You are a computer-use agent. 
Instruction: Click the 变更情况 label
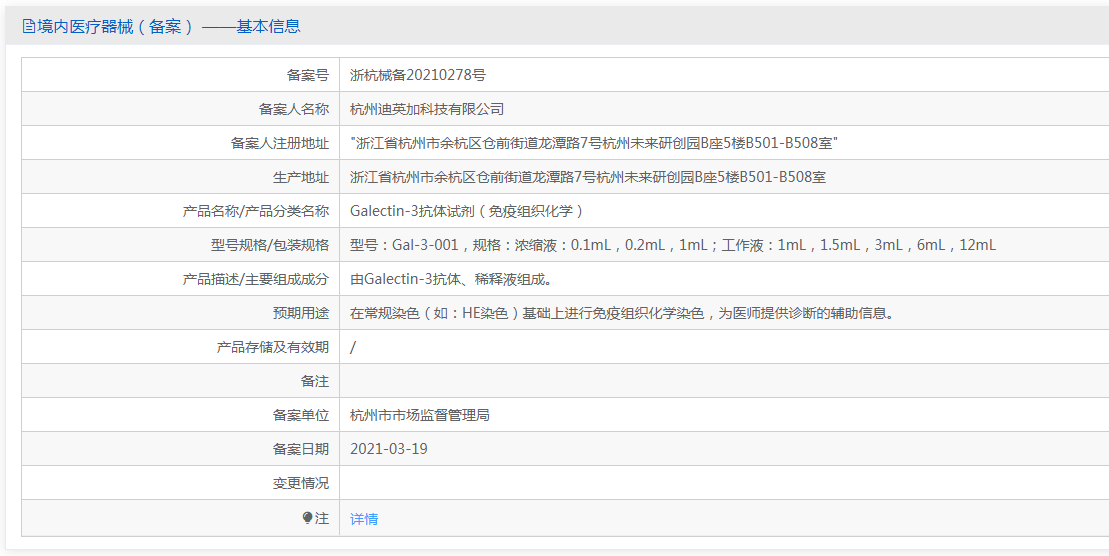click(301, 483)
